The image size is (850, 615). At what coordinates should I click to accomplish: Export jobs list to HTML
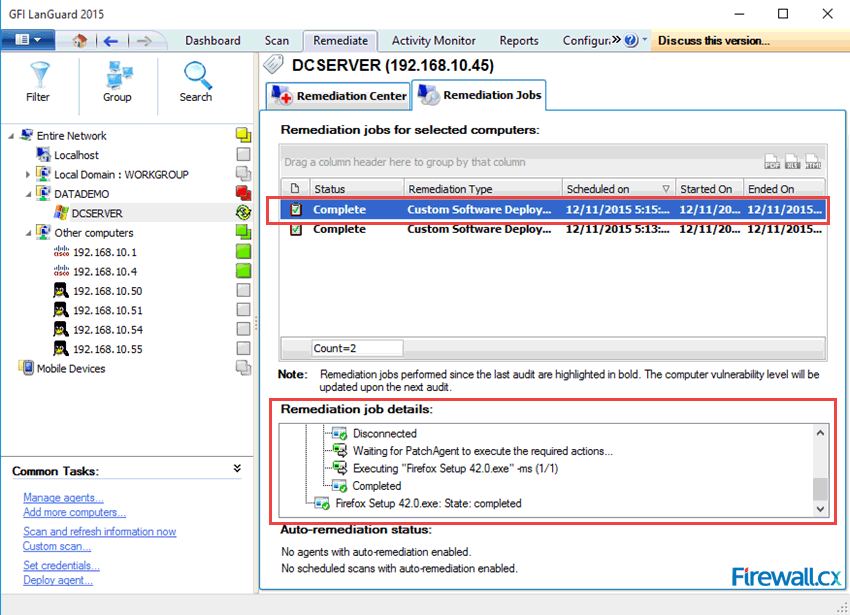813,161
